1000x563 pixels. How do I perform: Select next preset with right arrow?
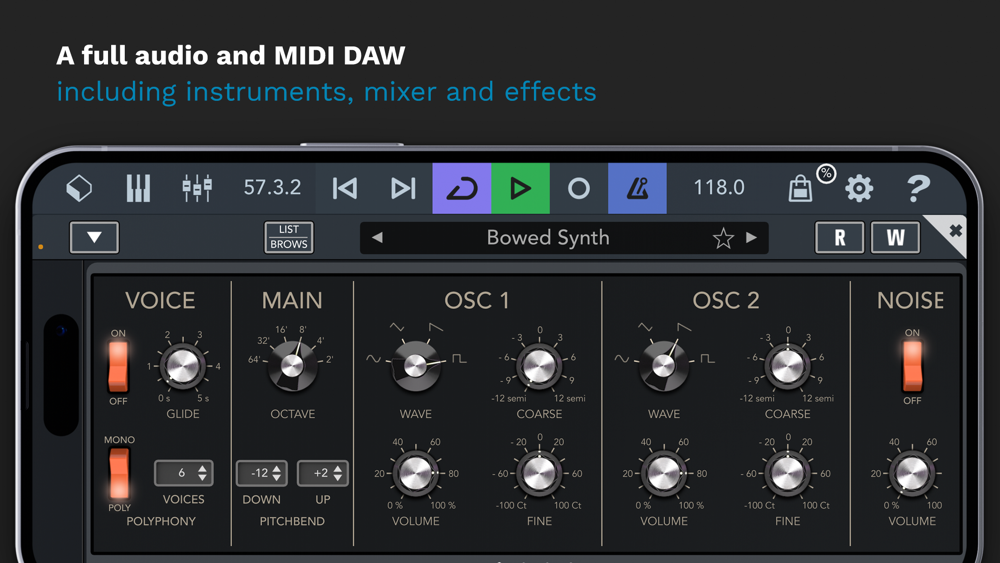click(751, 238)
